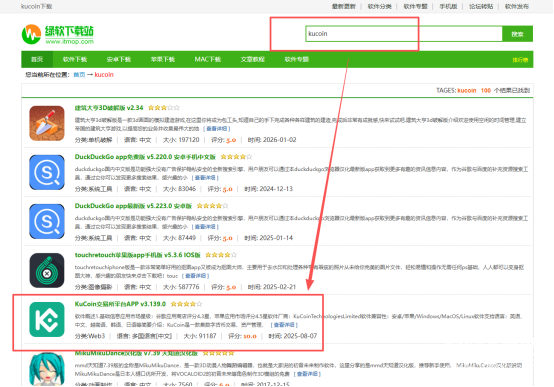Click 查看详细 for touchretouch
Image resolution: width=554 pixels, height=387 pixels.
point(195,276)
